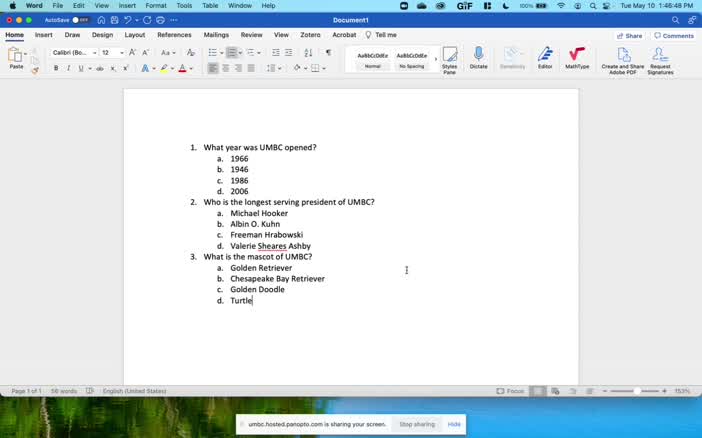Justify the paragraph text

click(251, 69)
